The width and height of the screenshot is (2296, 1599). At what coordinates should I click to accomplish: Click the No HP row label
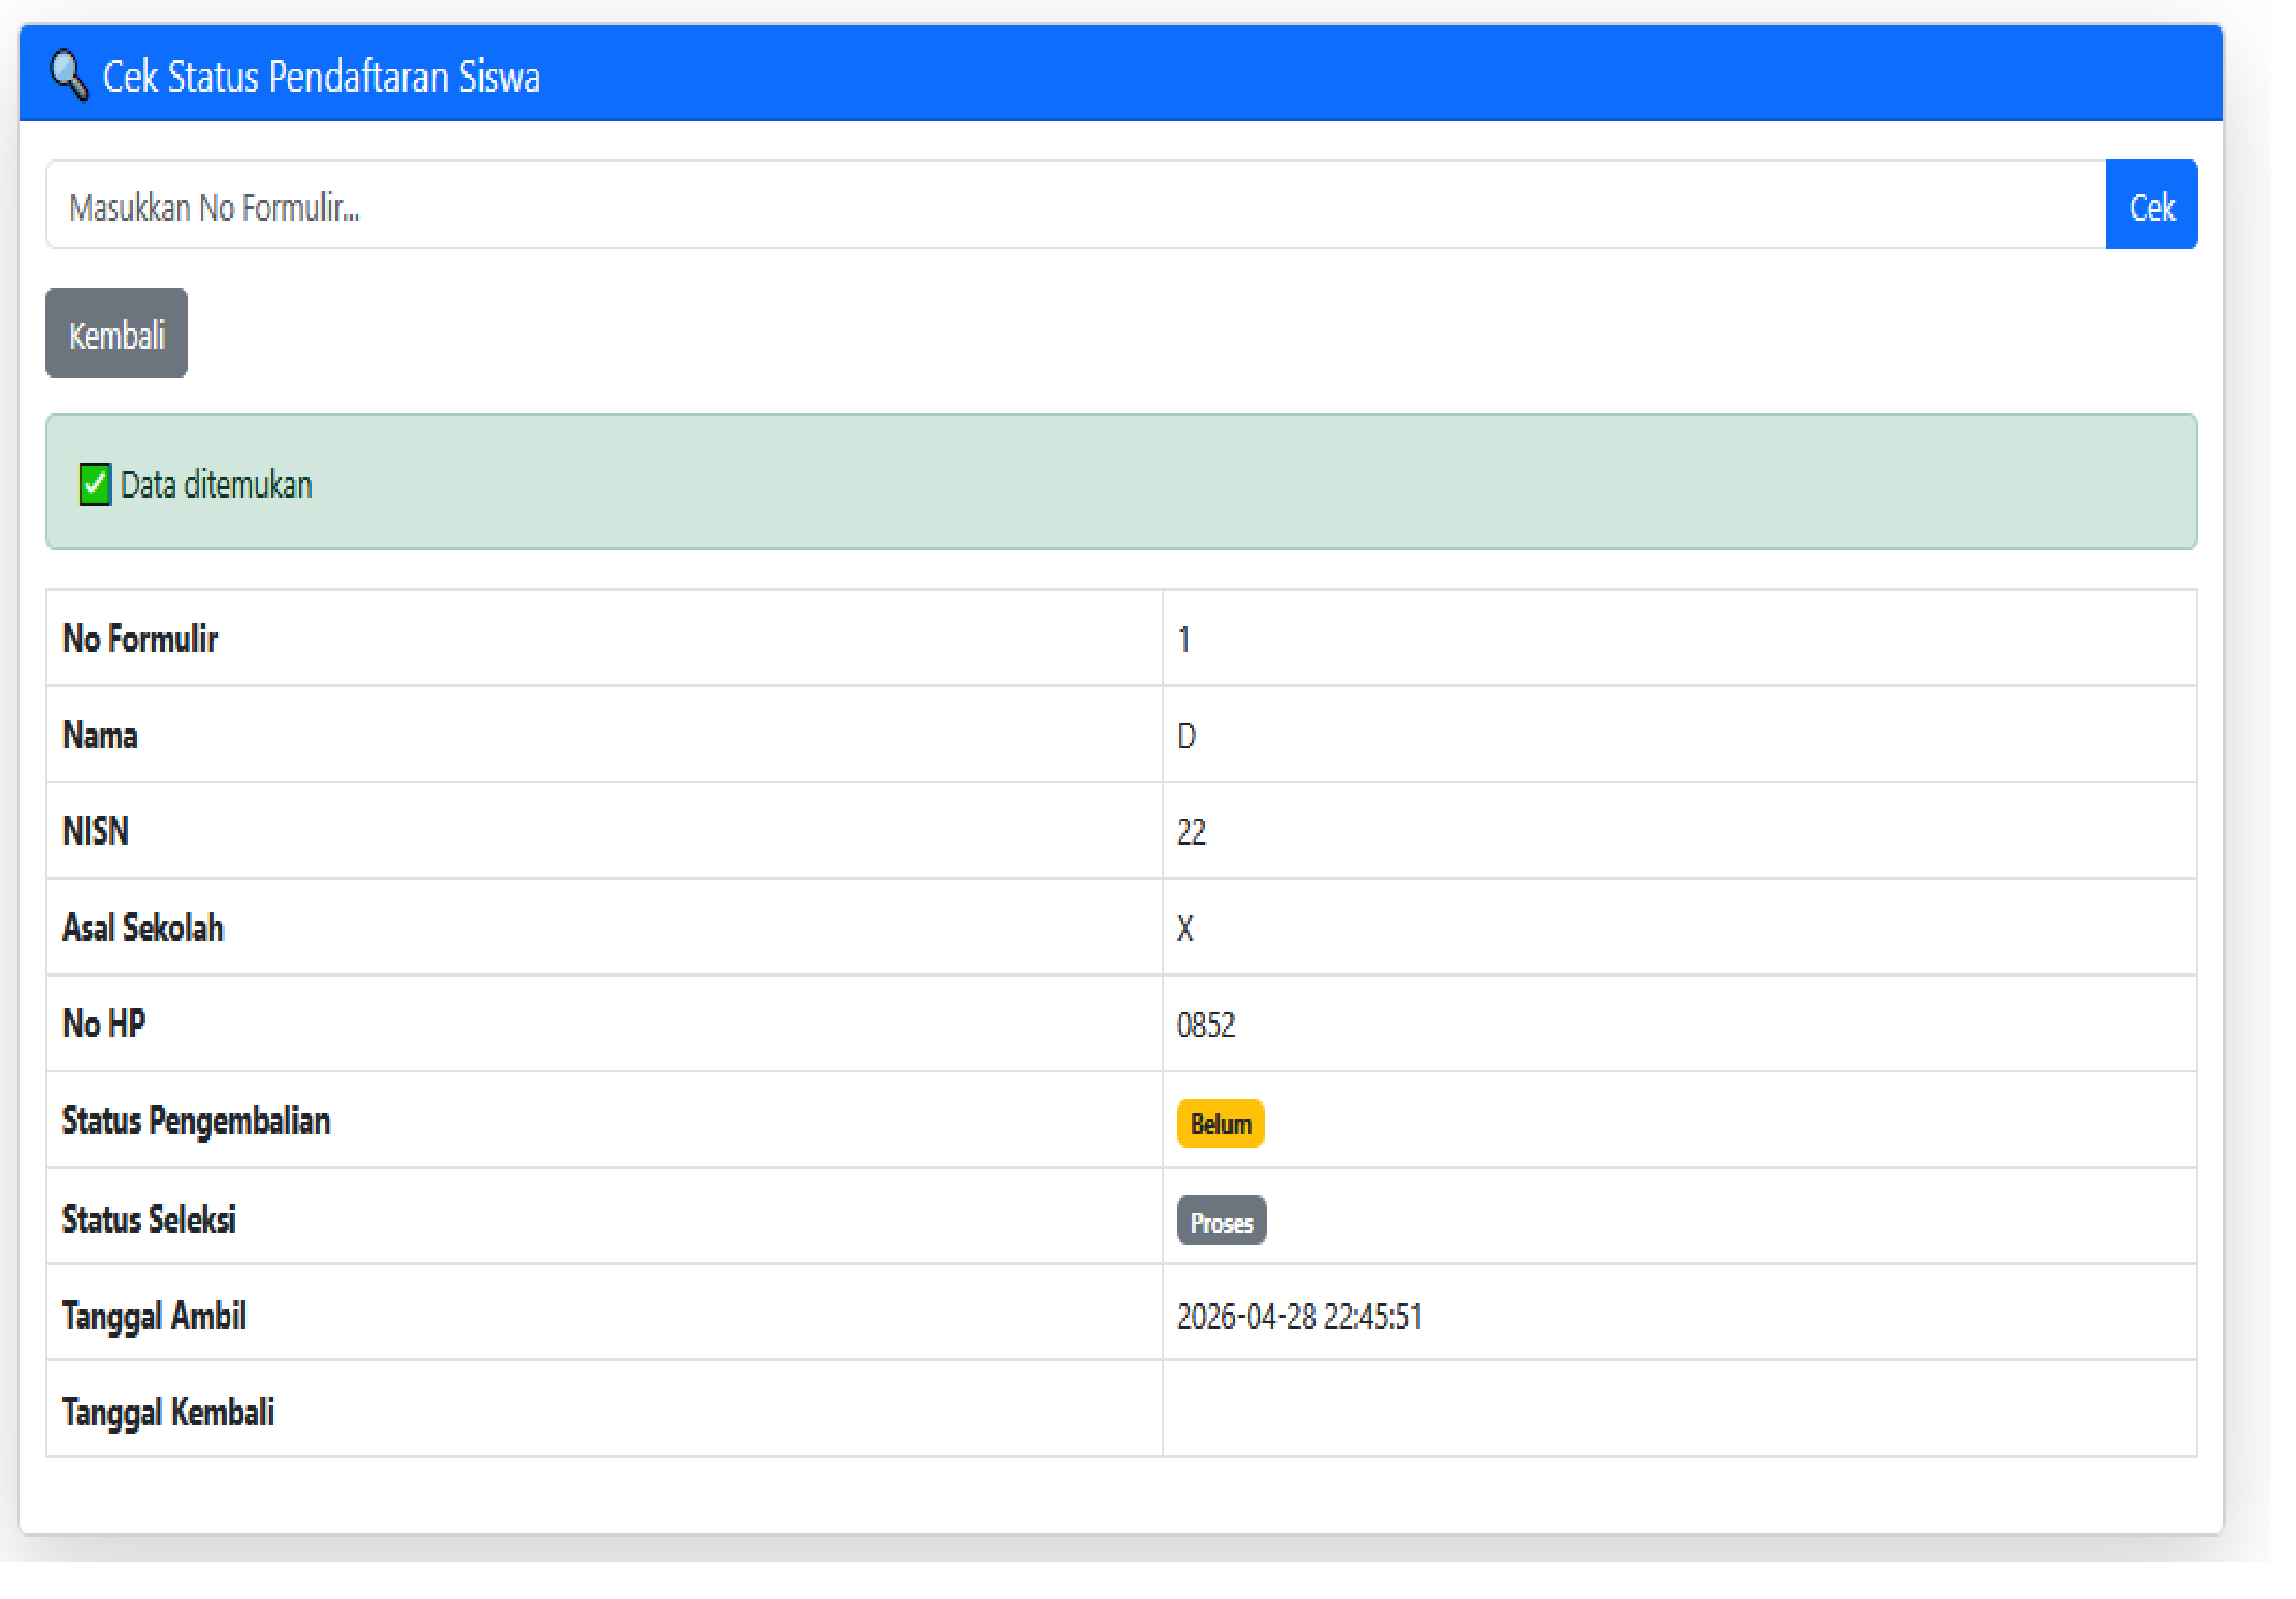pyautogui.click(x=104, y=1024)
